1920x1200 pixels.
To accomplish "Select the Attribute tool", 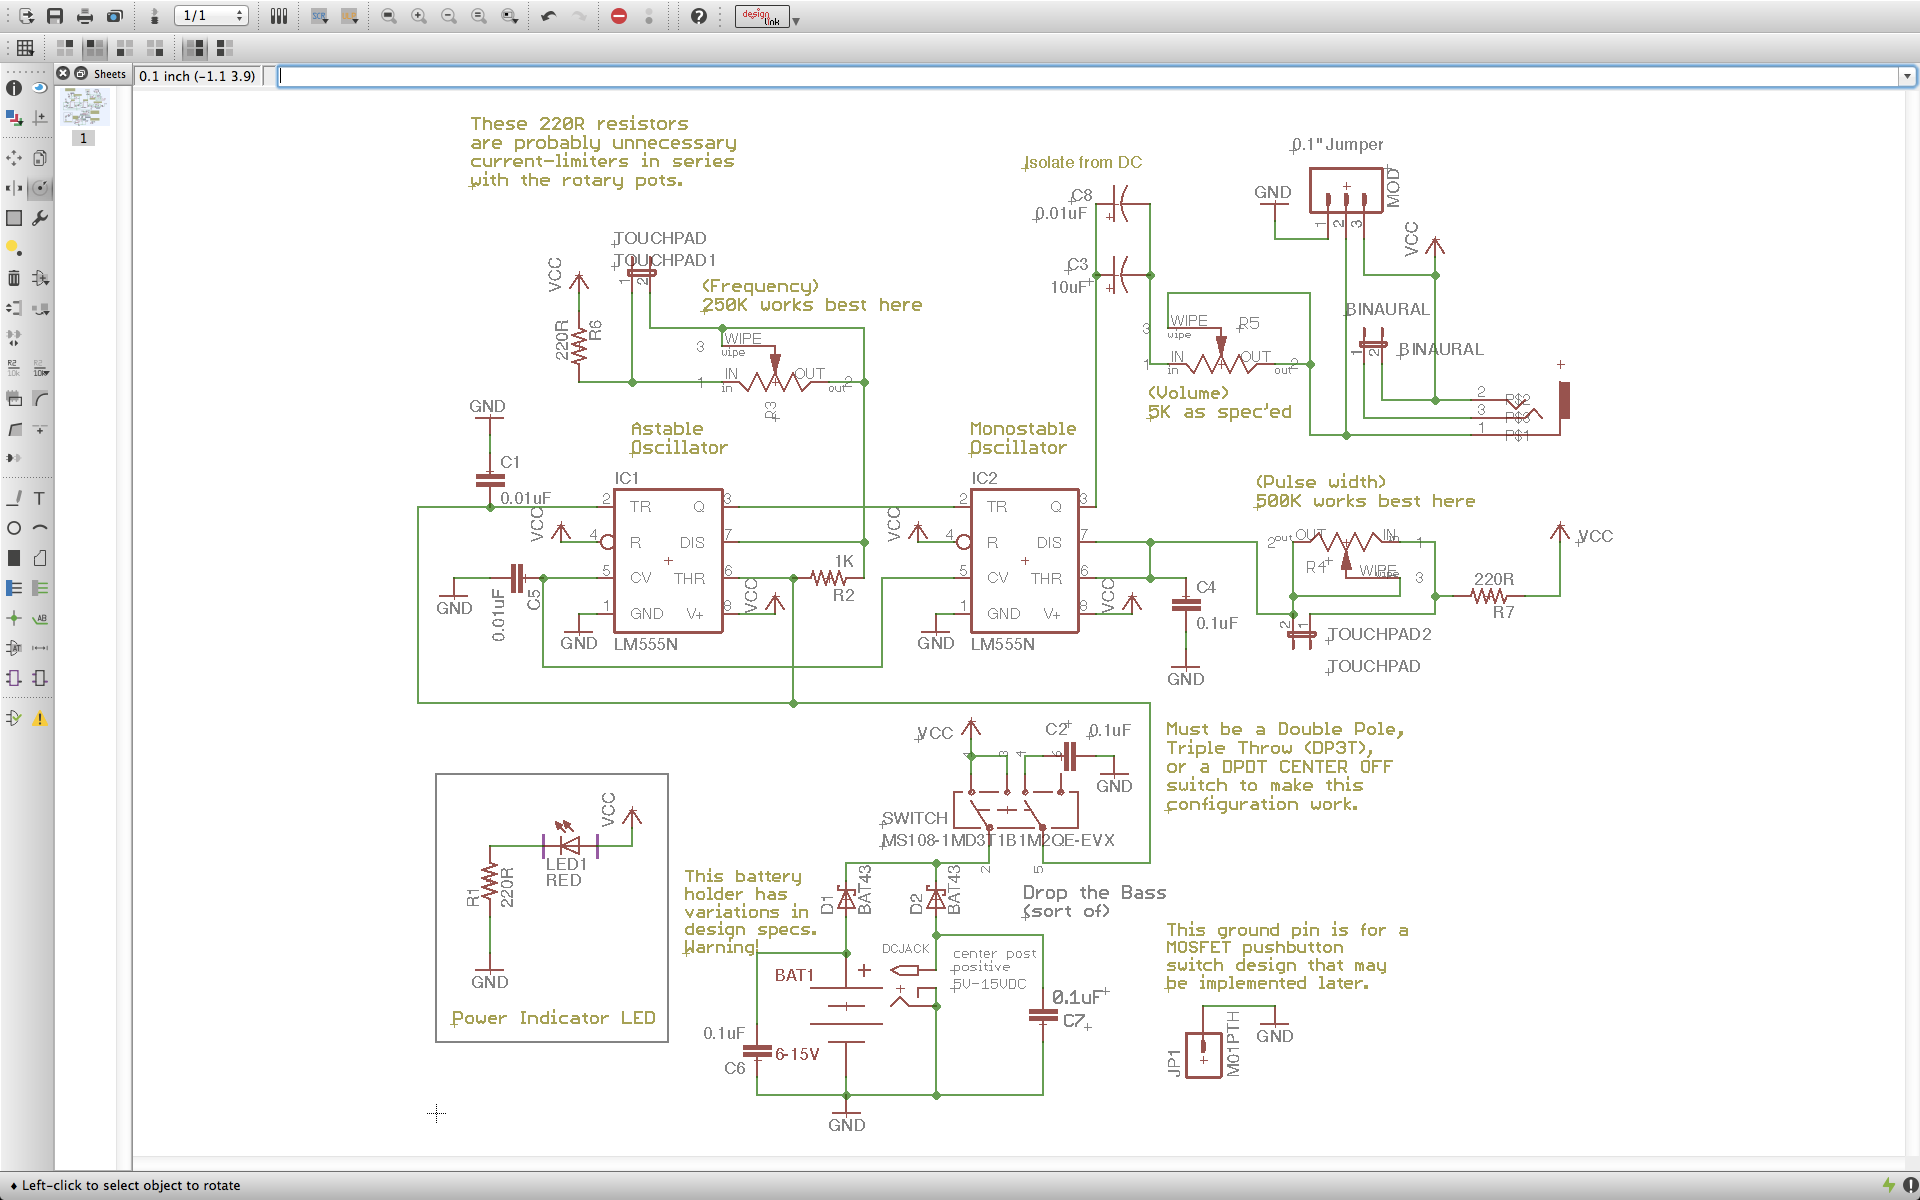I will [14, 648].
